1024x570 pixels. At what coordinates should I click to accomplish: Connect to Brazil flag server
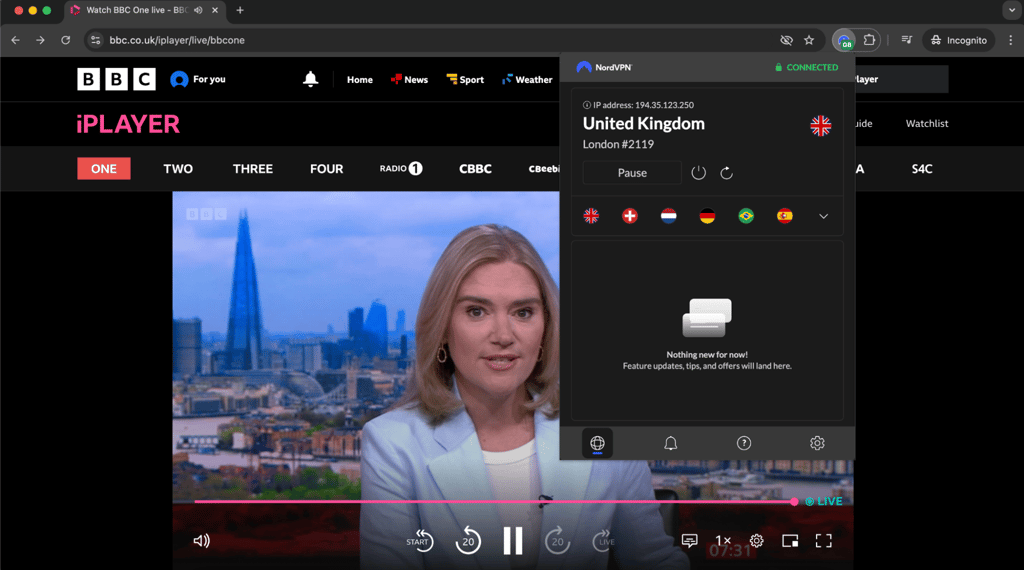[x=746, y=215]
